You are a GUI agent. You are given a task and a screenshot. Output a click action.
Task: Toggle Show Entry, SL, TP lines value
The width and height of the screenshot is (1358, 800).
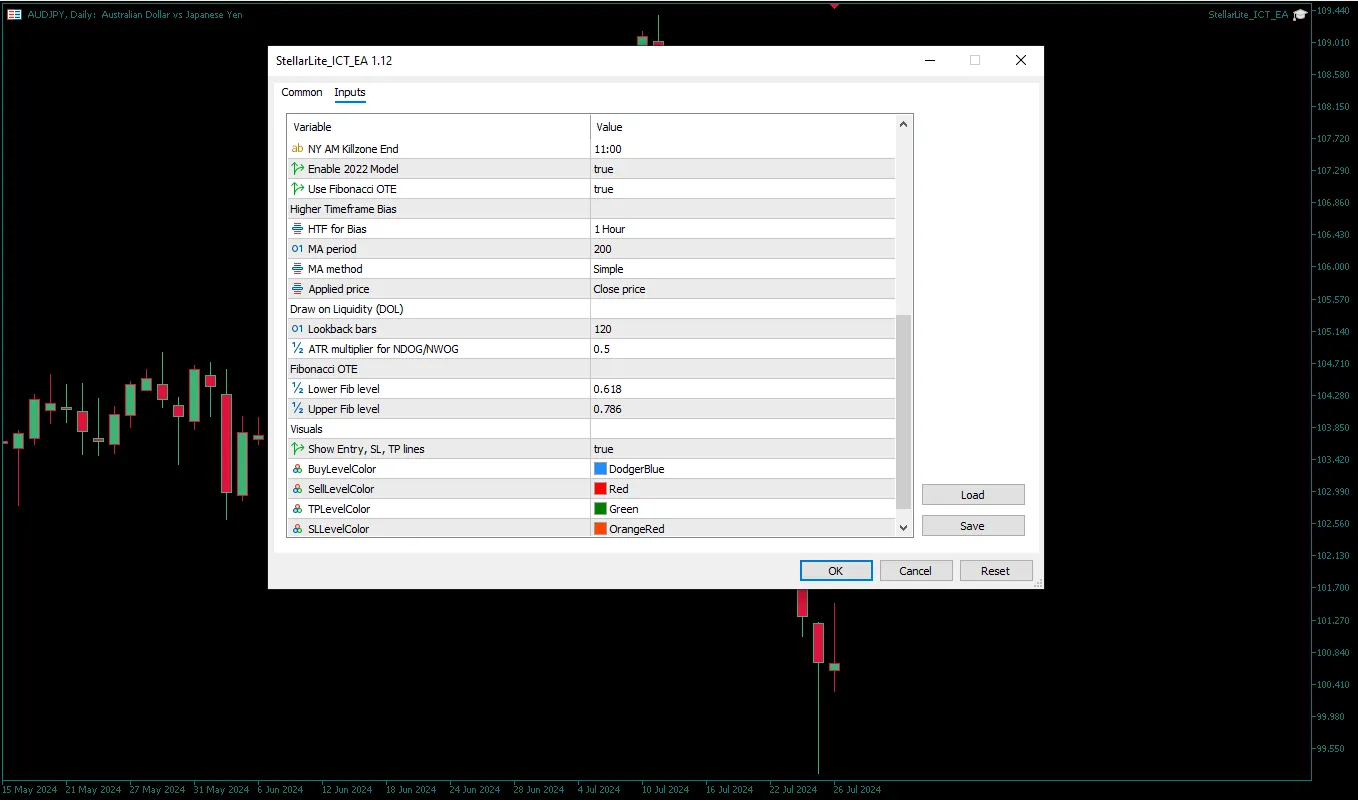tap(743, 449)
